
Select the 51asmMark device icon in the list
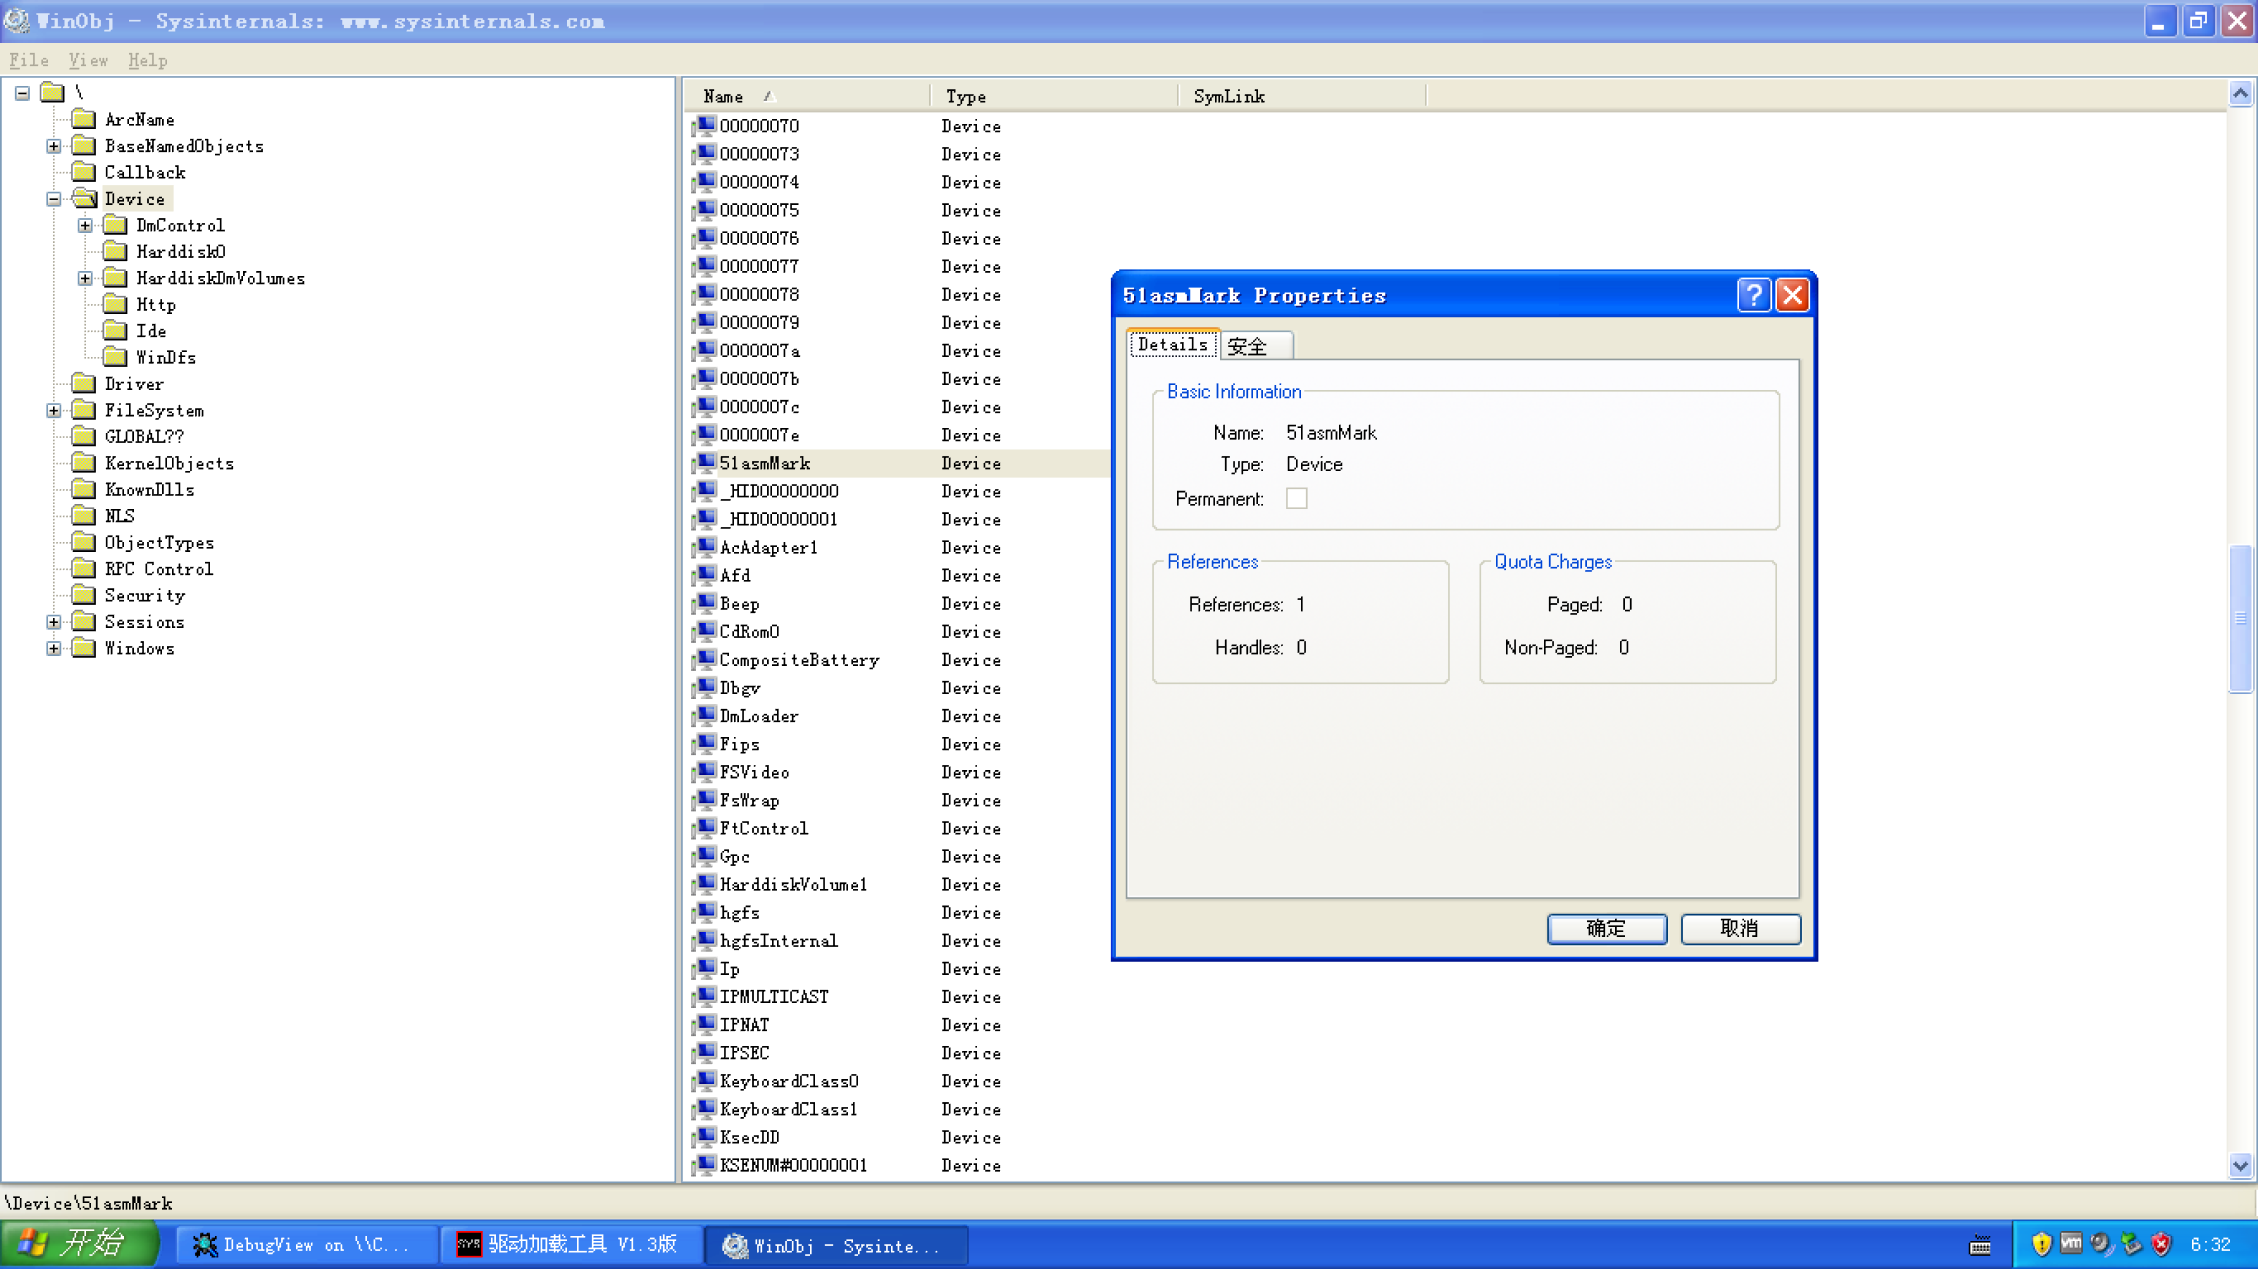click(704, 463)
